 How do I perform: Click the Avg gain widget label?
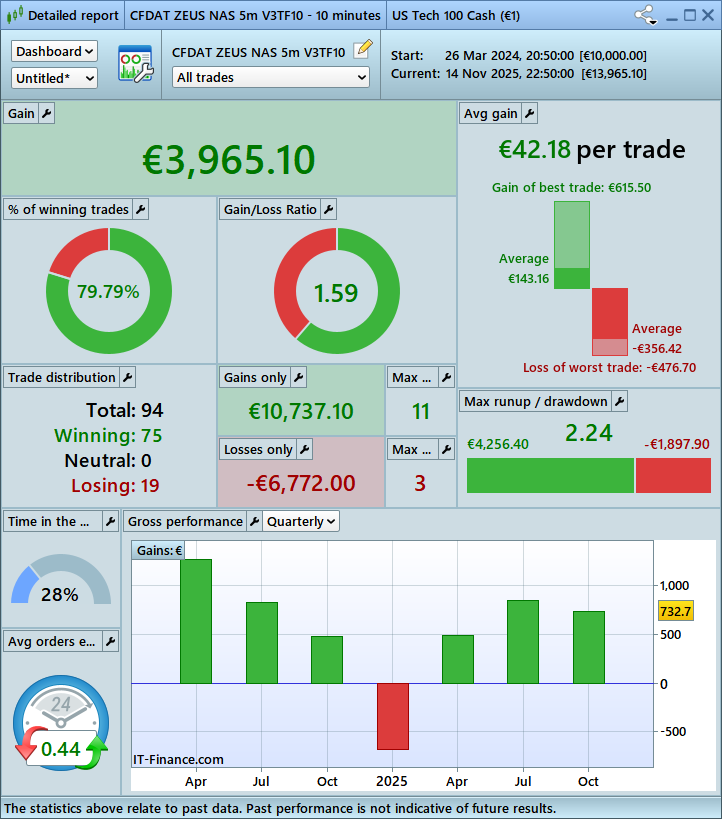tap(491, 113)
